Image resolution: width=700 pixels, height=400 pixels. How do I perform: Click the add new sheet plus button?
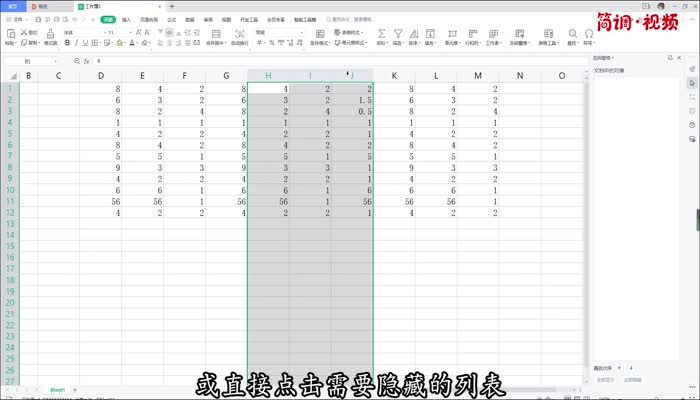[x=75, y=388]
